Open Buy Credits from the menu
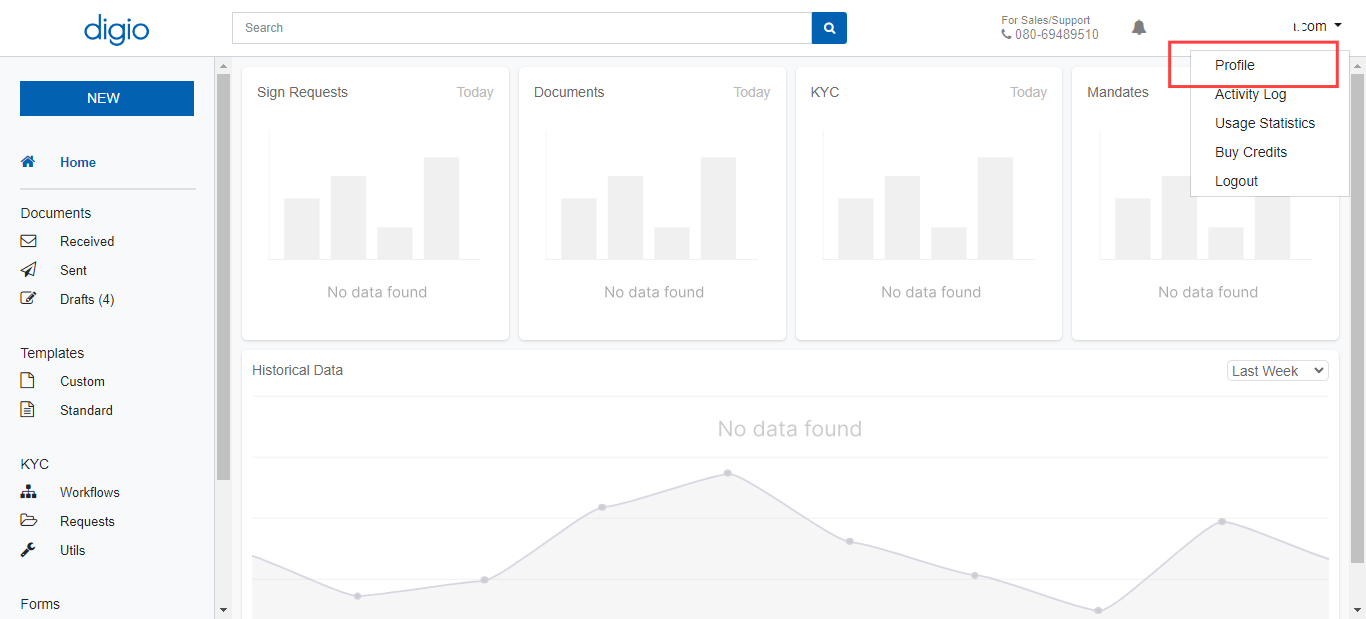 click(x=1251, y=152)
